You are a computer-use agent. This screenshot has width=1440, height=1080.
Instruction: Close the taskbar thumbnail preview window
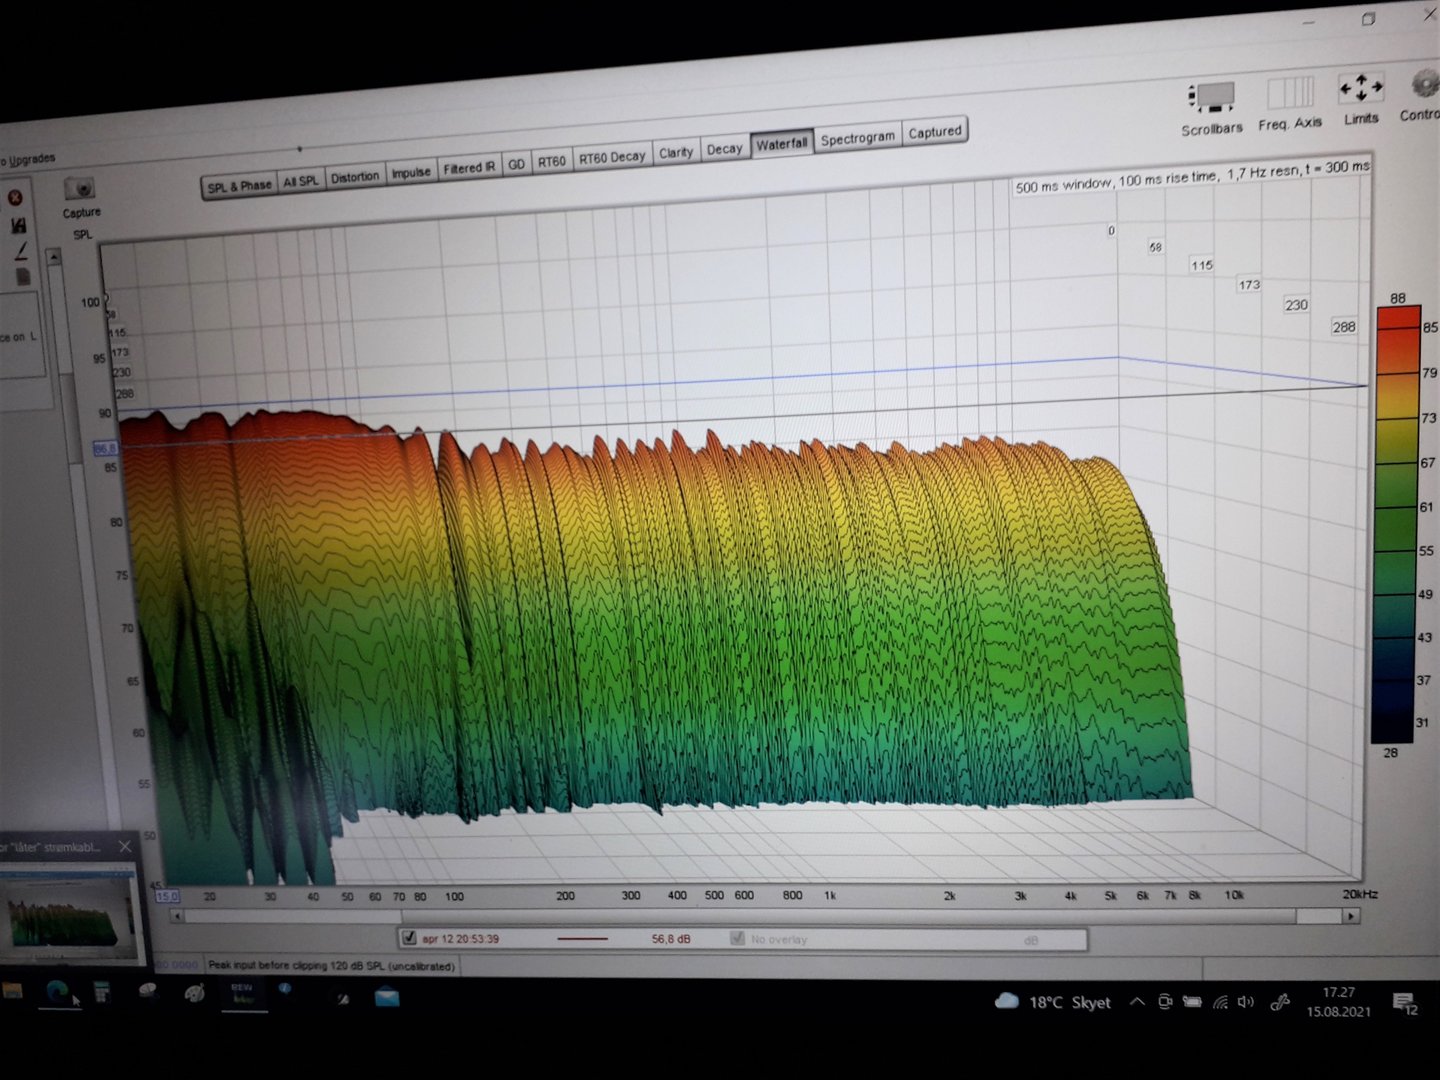125,847
